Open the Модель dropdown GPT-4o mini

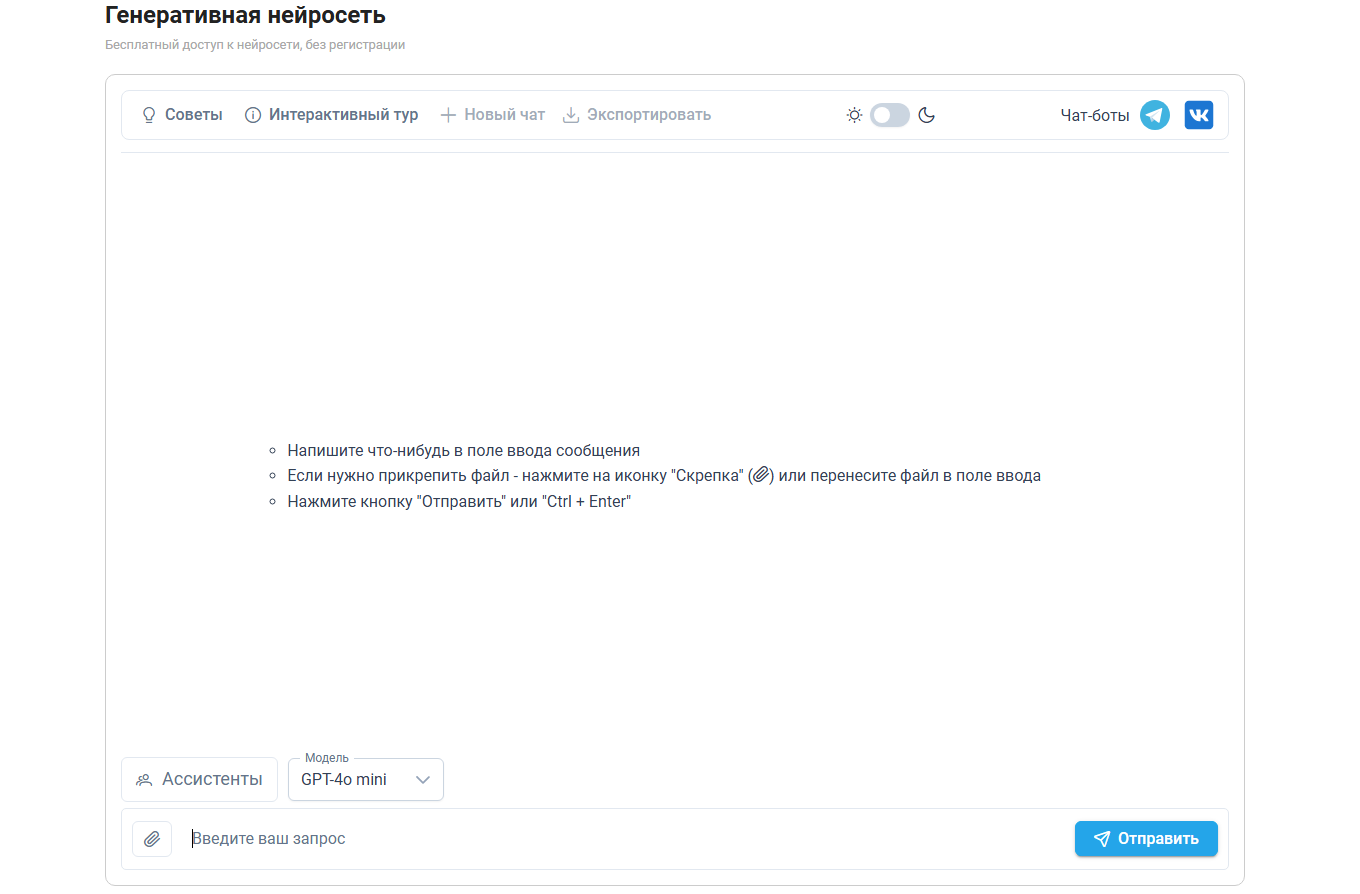click(366, 779)
